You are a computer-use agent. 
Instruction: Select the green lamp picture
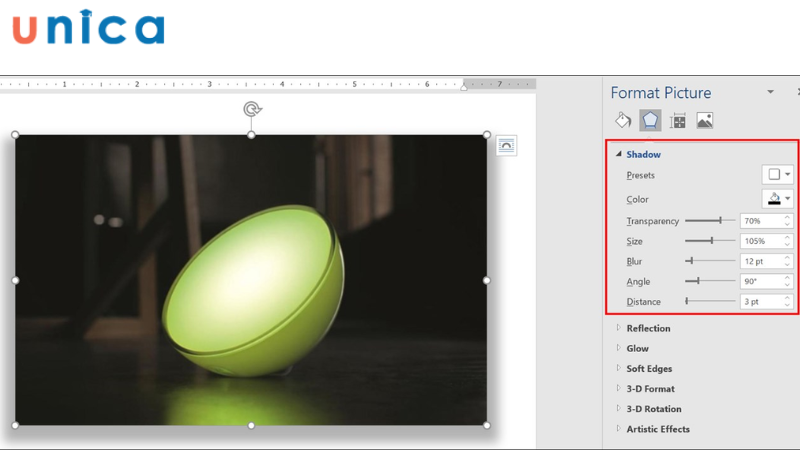(251, 280)
